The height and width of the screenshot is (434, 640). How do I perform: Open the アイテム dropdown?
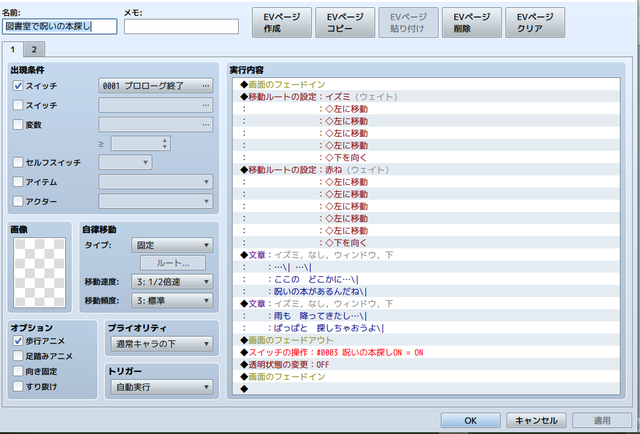click(x=156, y=182)
